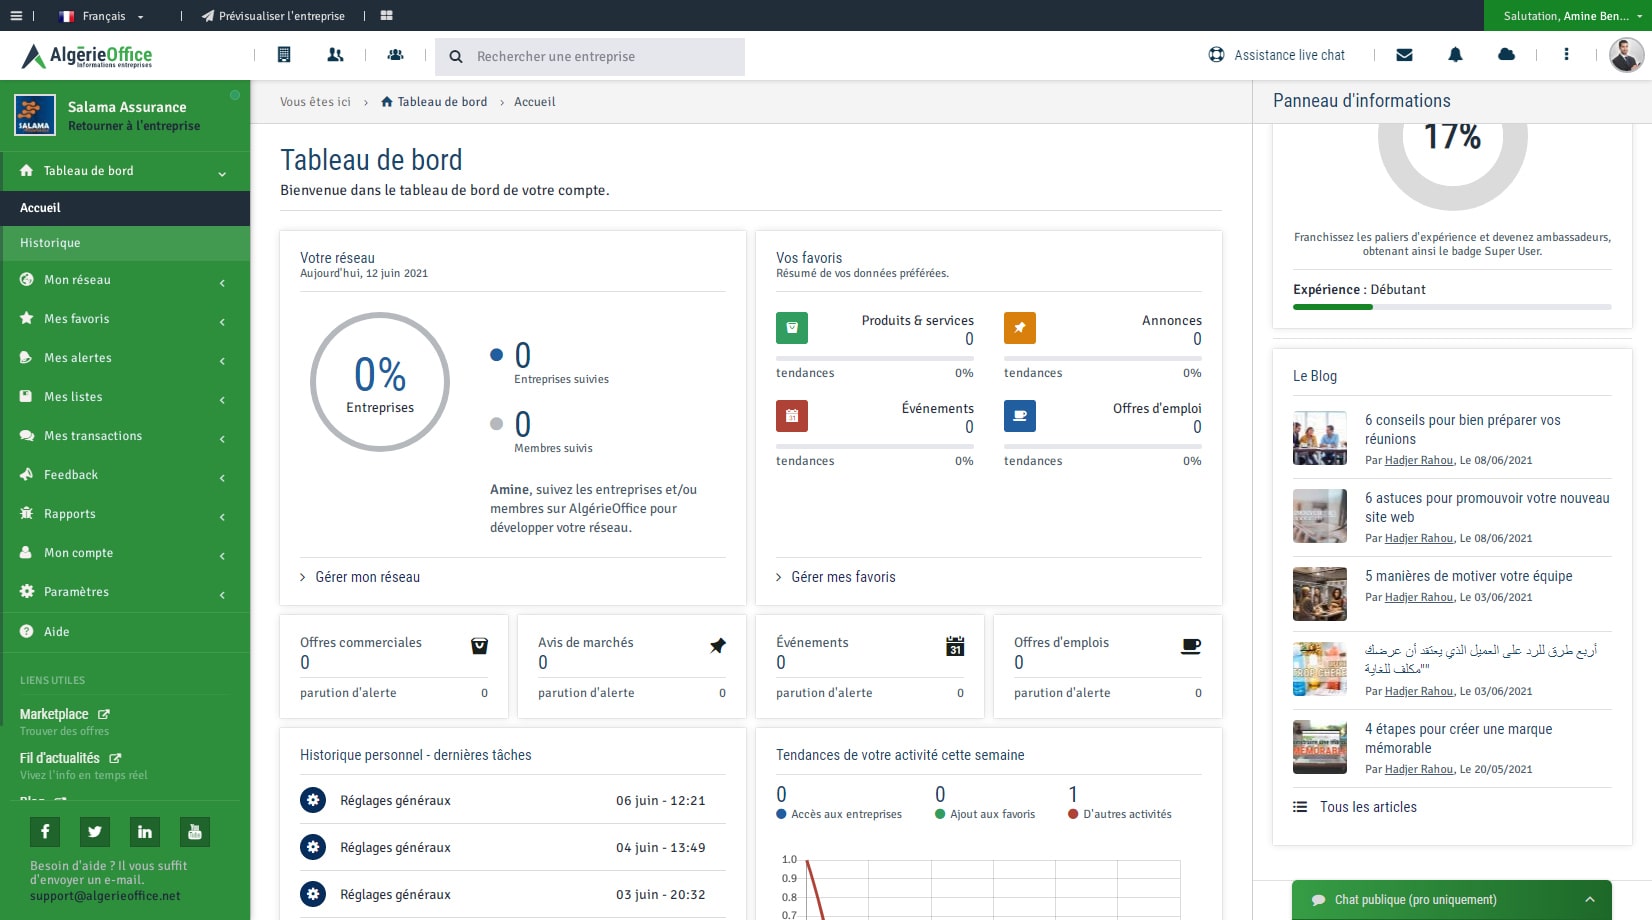Click the YouTube icon in sidebar

pyautogui.click(x=194, y=831)
